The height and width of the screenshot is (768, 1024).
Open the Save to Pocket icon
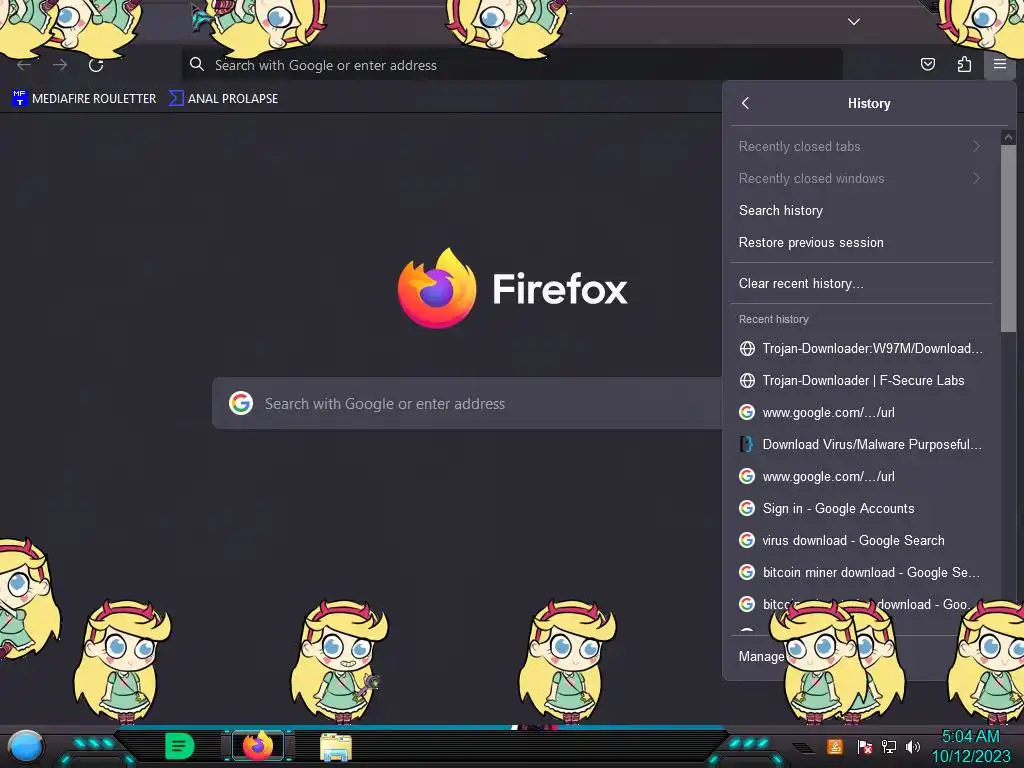[927, 64]
